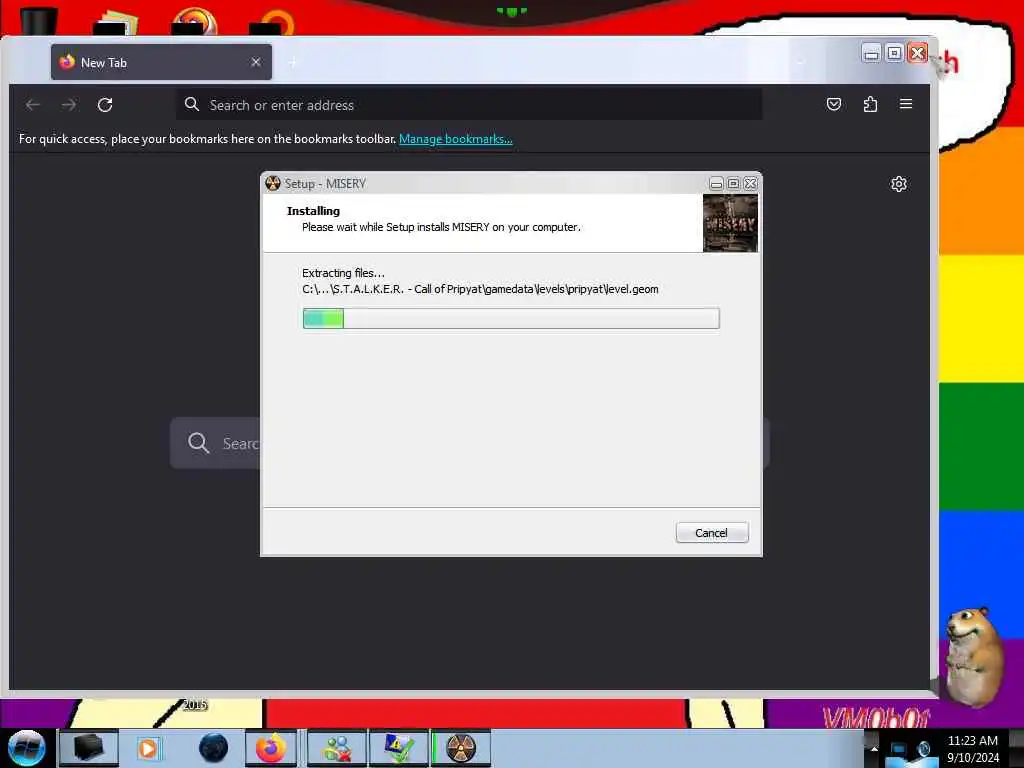The width and height of the screenshot is (1024, 768).
Task: Open Save to Pocket in Firefox
Action: (834, 104)
